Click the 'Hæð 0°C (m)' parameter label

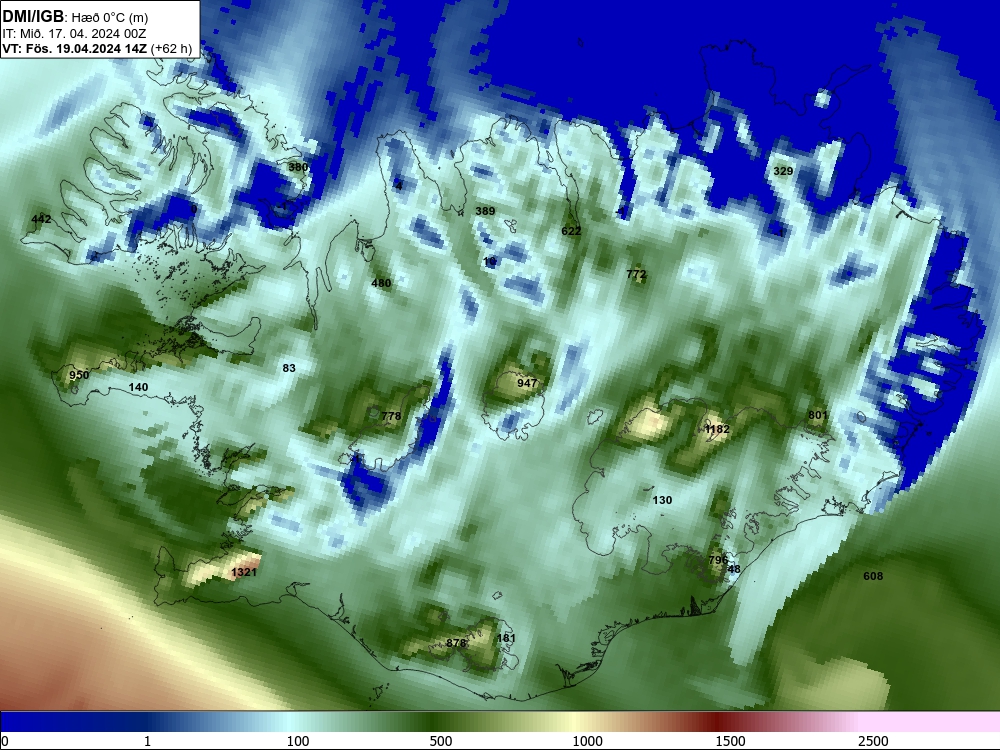click(x=110, y=17)
